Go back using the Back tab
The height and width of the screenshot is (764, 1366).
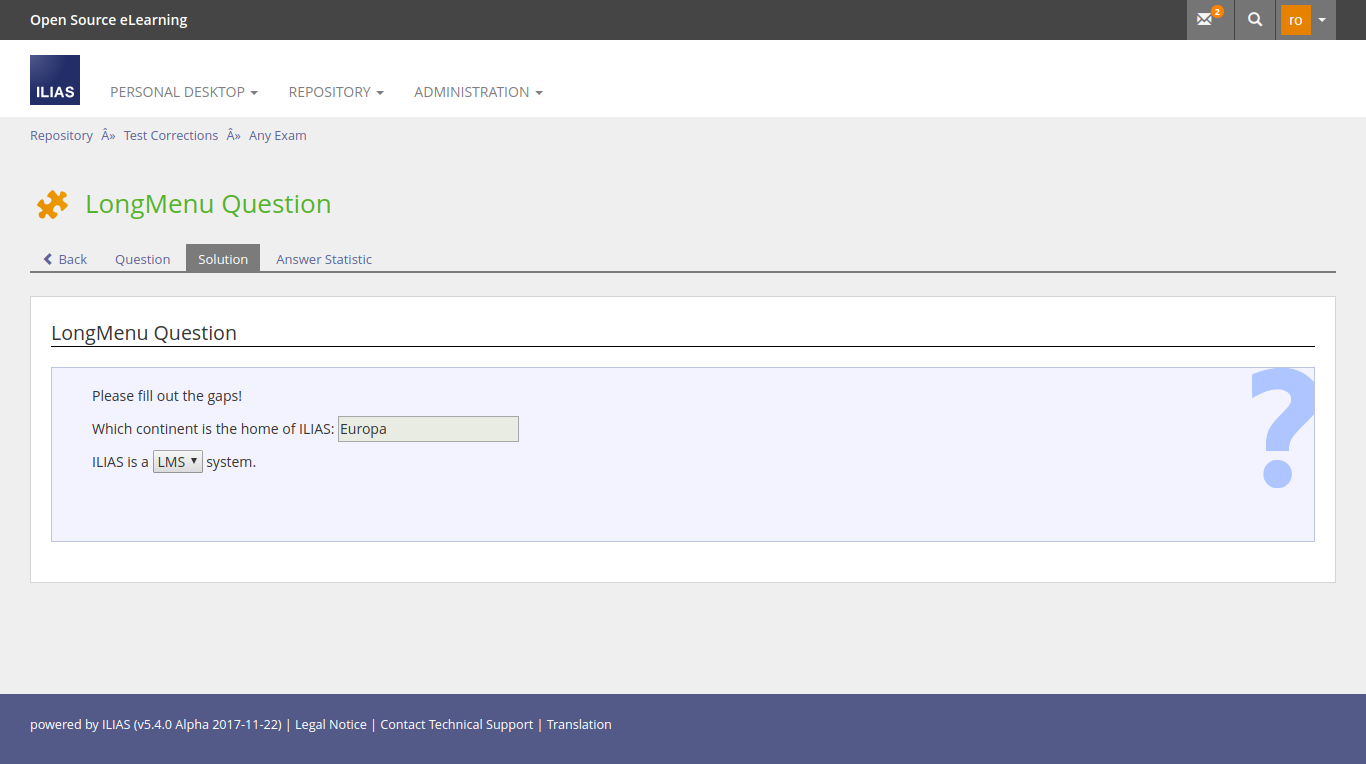pos(65,259)
